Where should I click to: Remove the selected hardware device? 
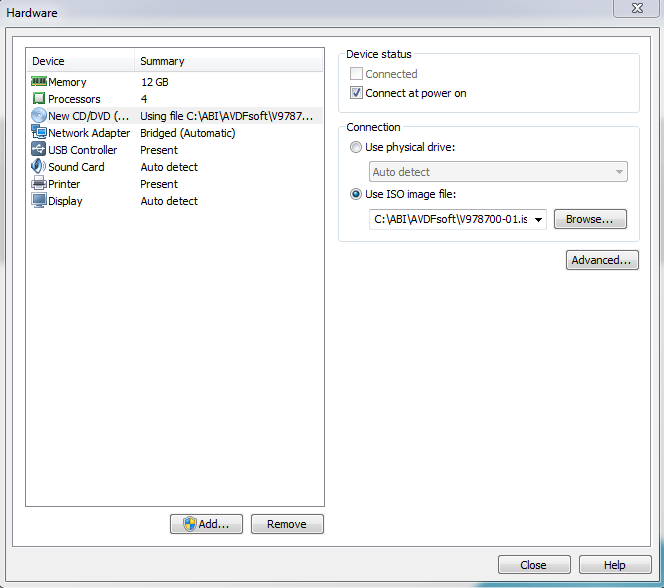287,524
